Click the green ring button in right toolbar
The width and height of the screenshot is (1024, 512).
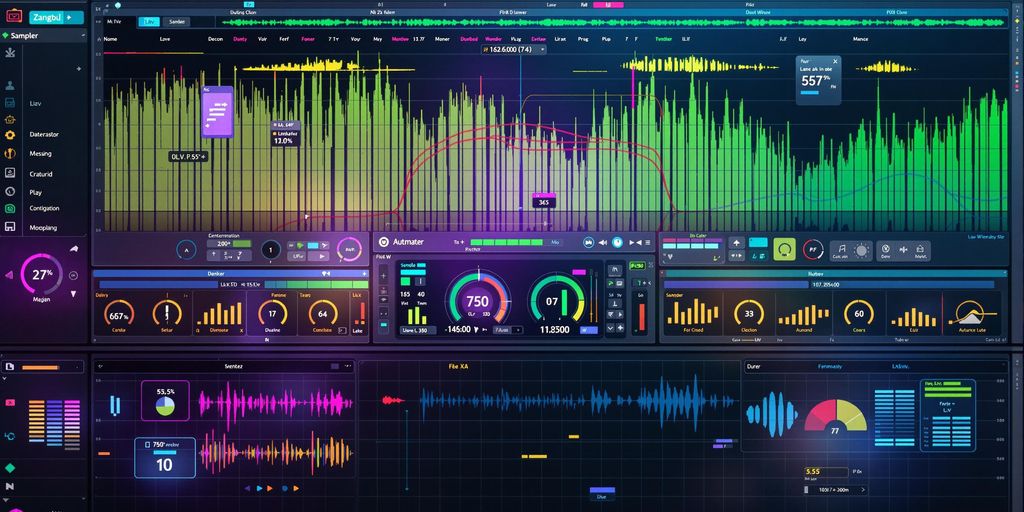[x=784, y=249]
